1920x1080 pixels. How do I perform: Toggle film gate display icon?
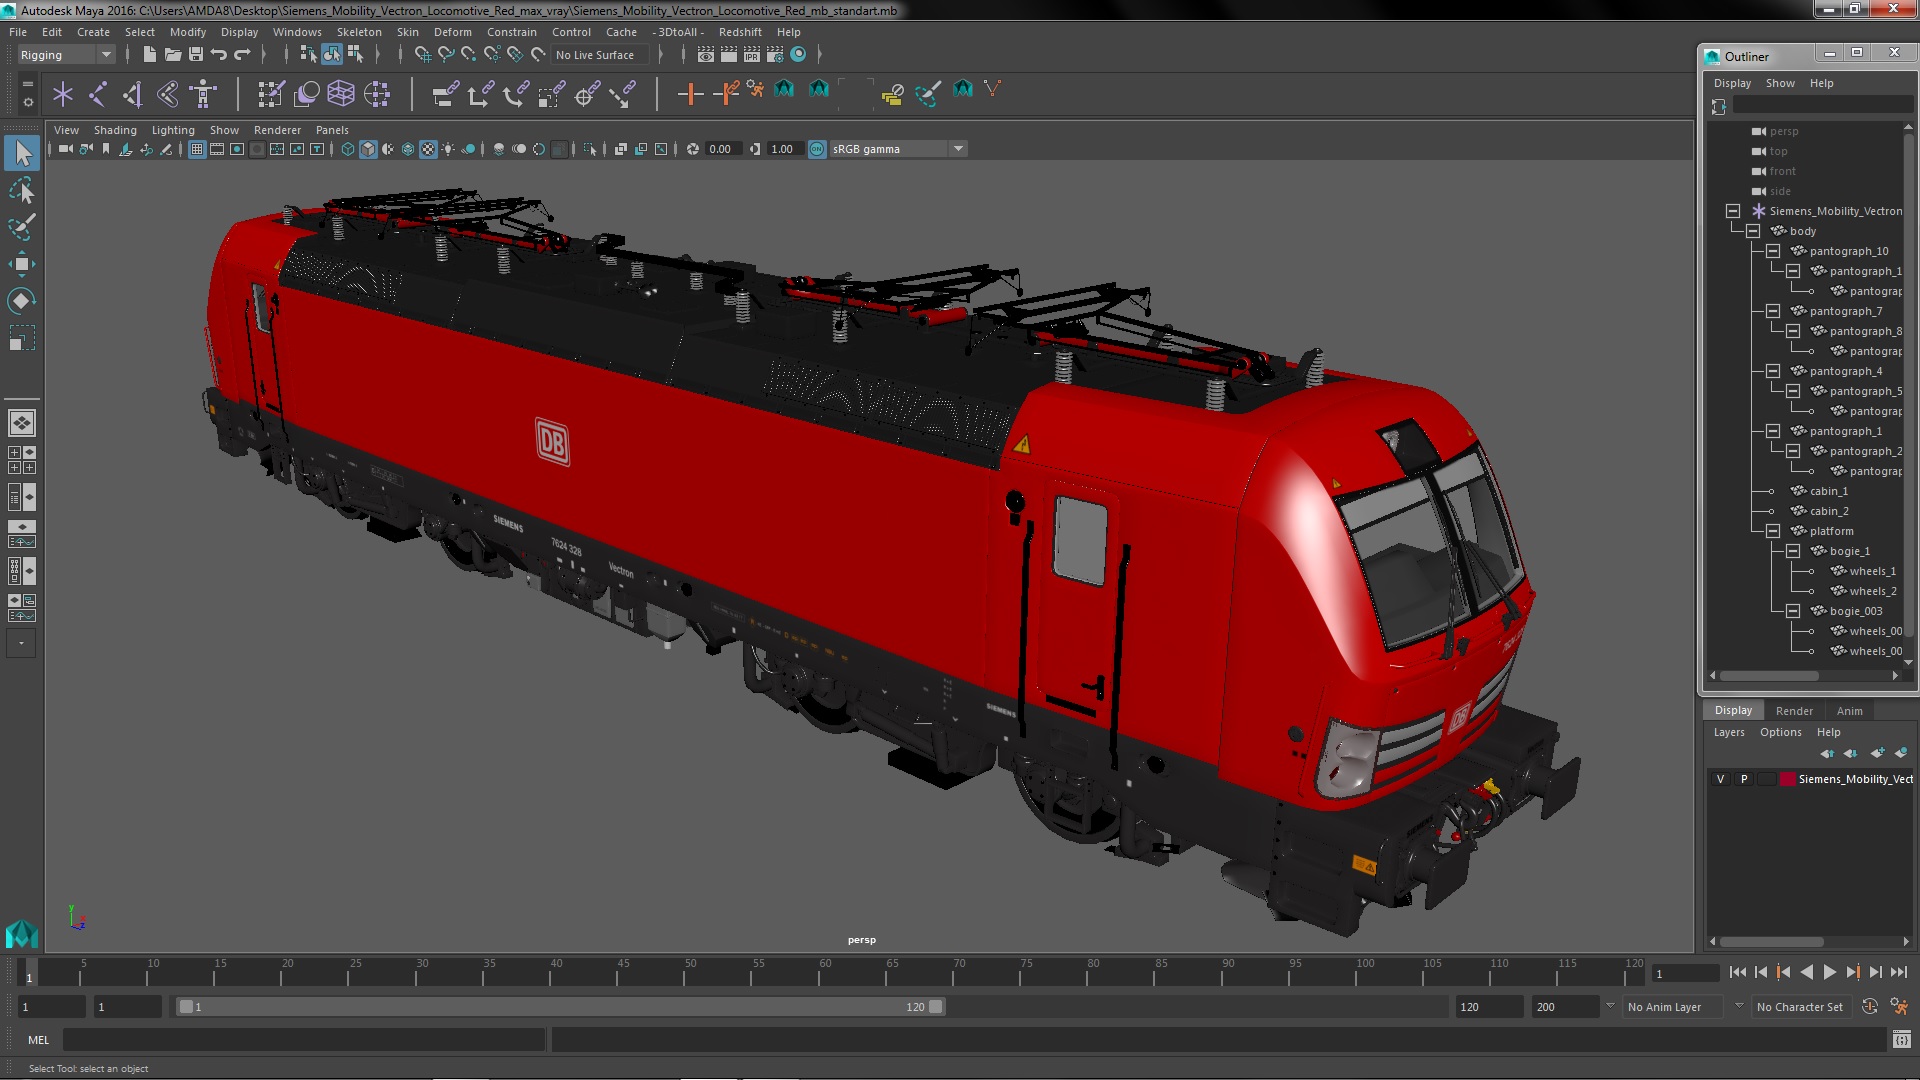click(217, 149)
